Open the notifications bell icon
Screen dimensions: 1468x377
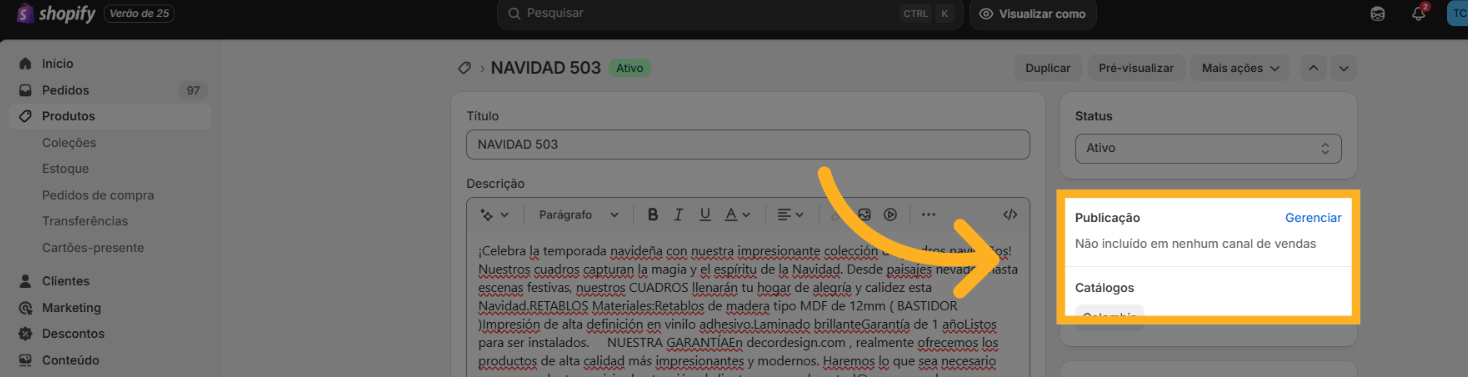coord(1419,13)
